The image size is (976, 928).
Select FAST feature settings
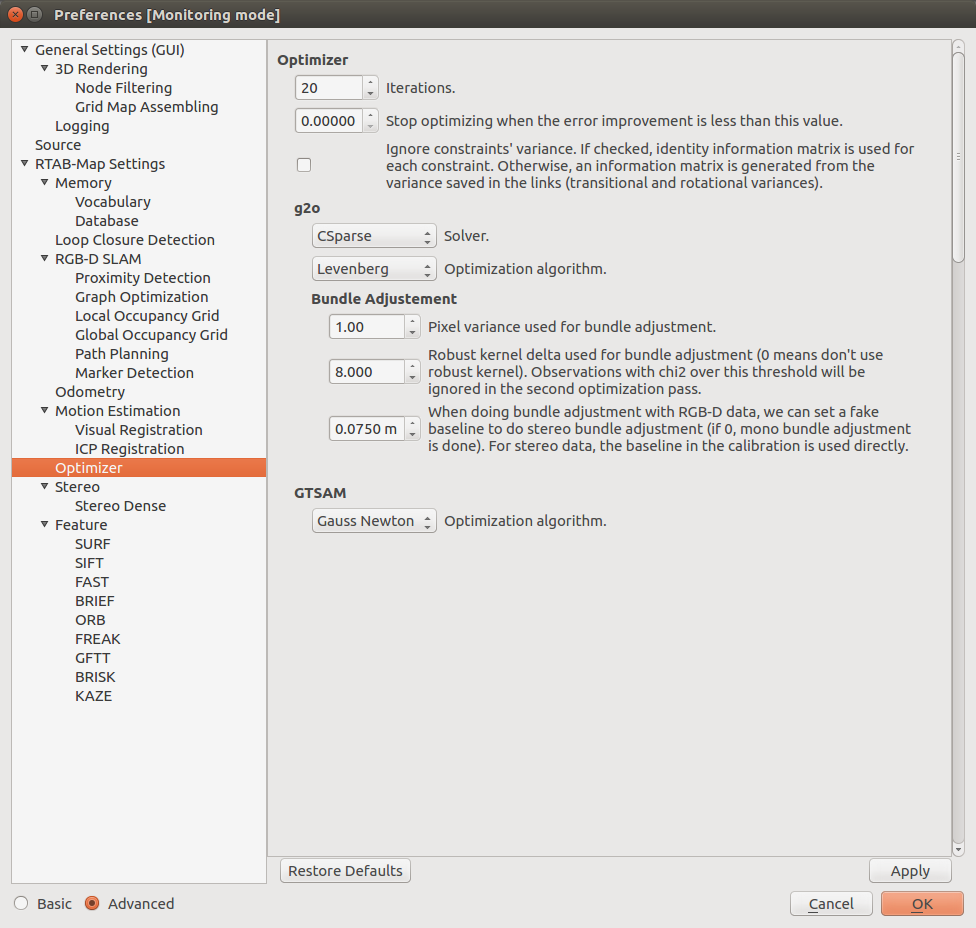[92, 582]
